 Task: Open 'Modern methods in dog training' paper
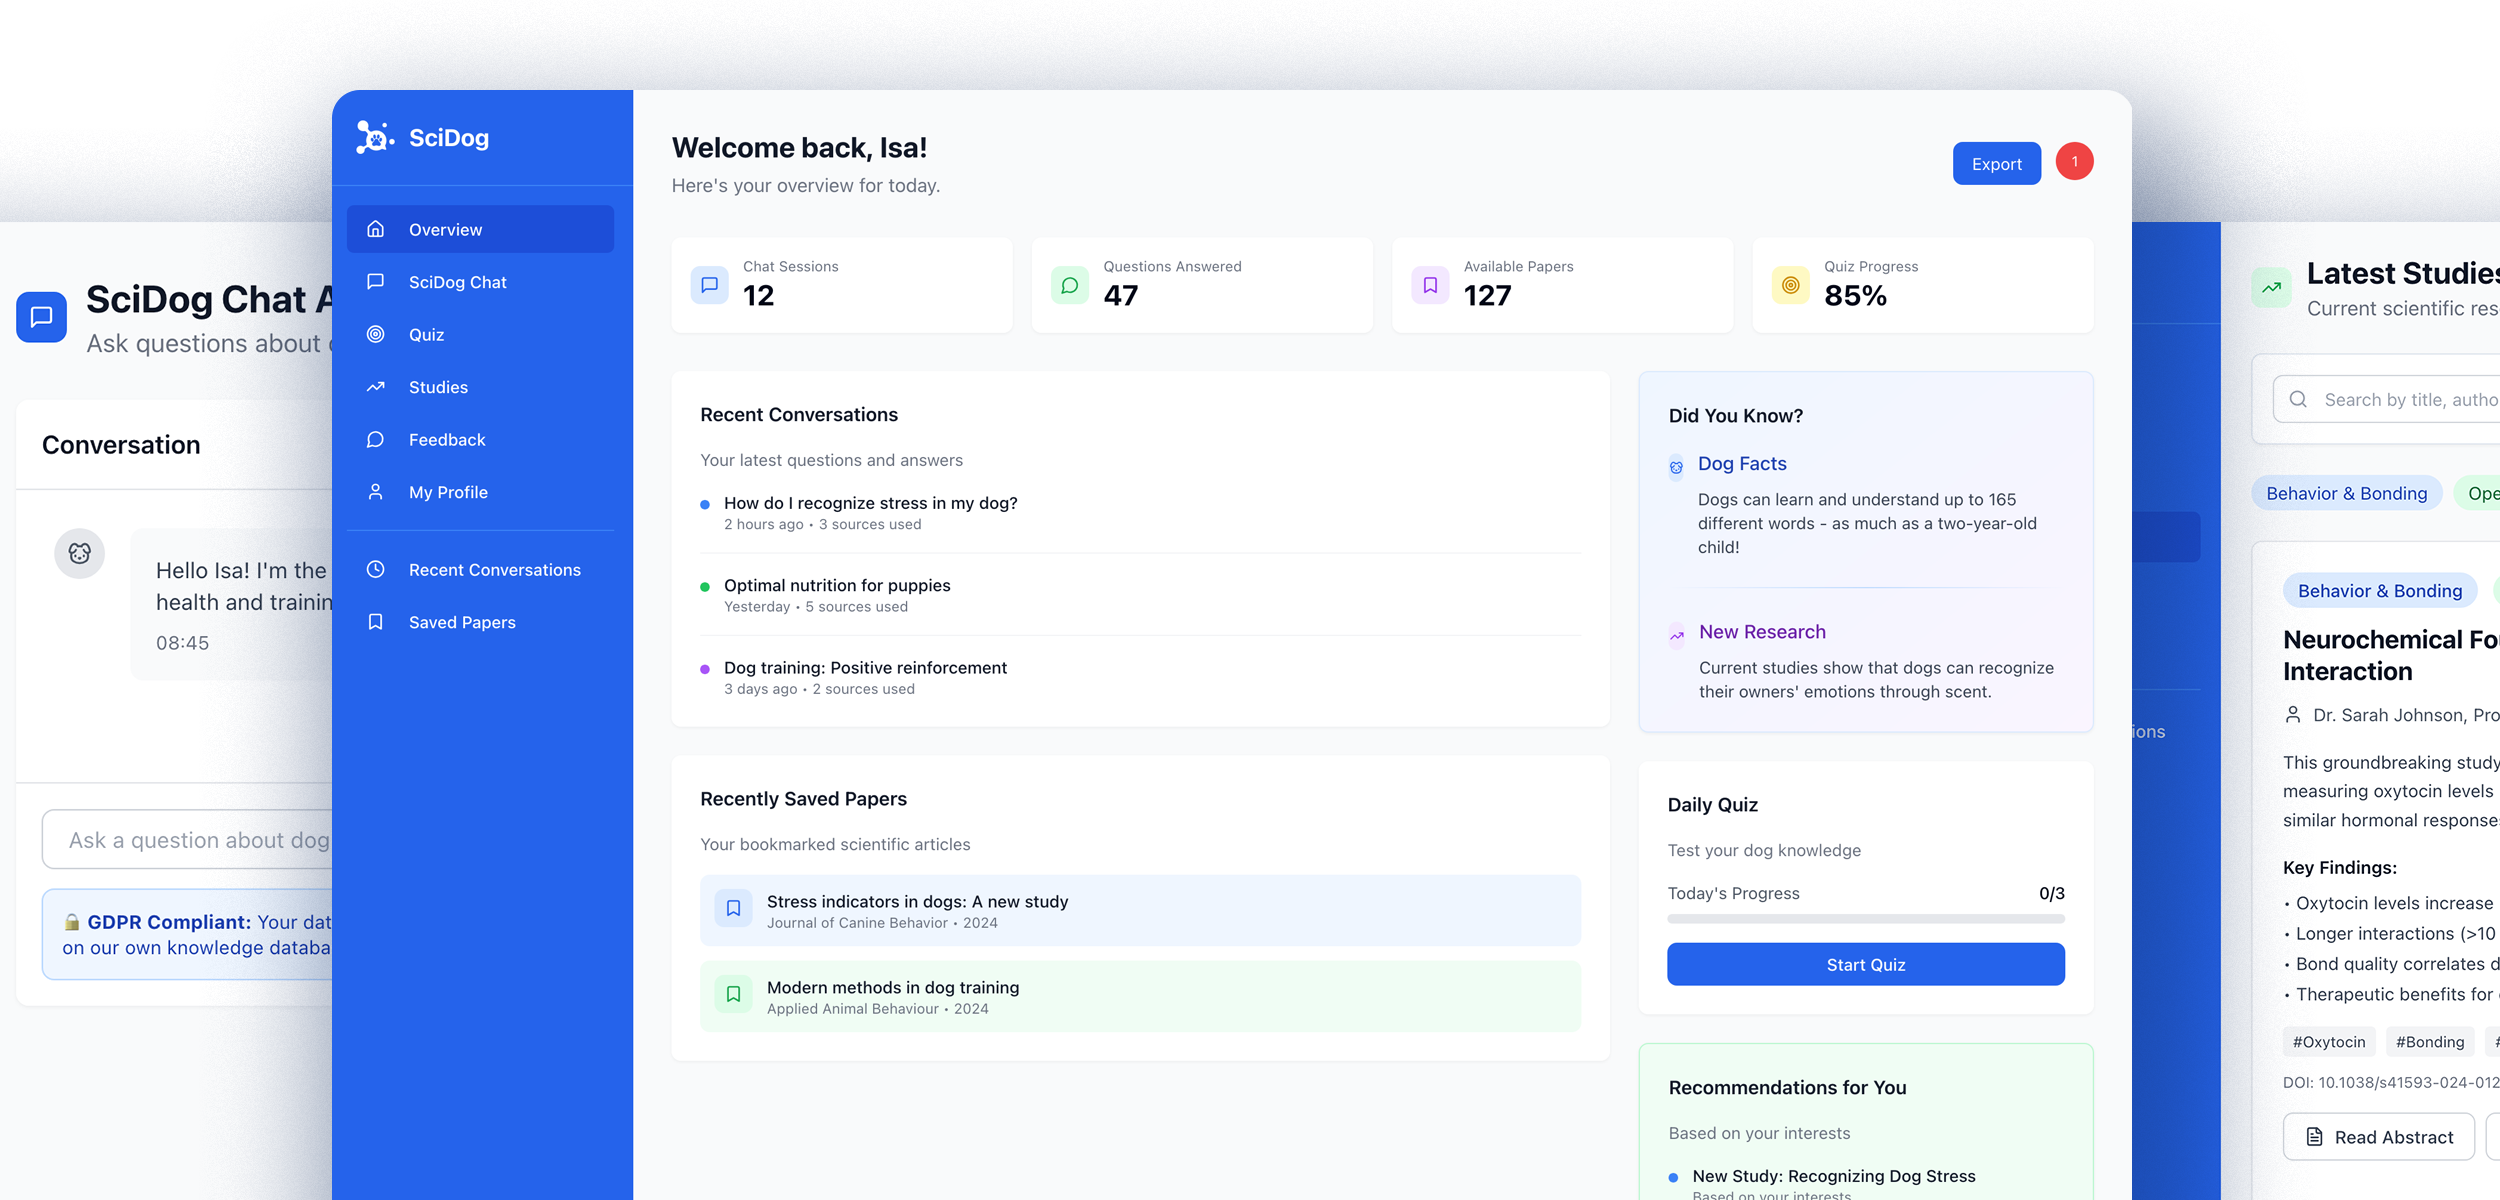1140,996
